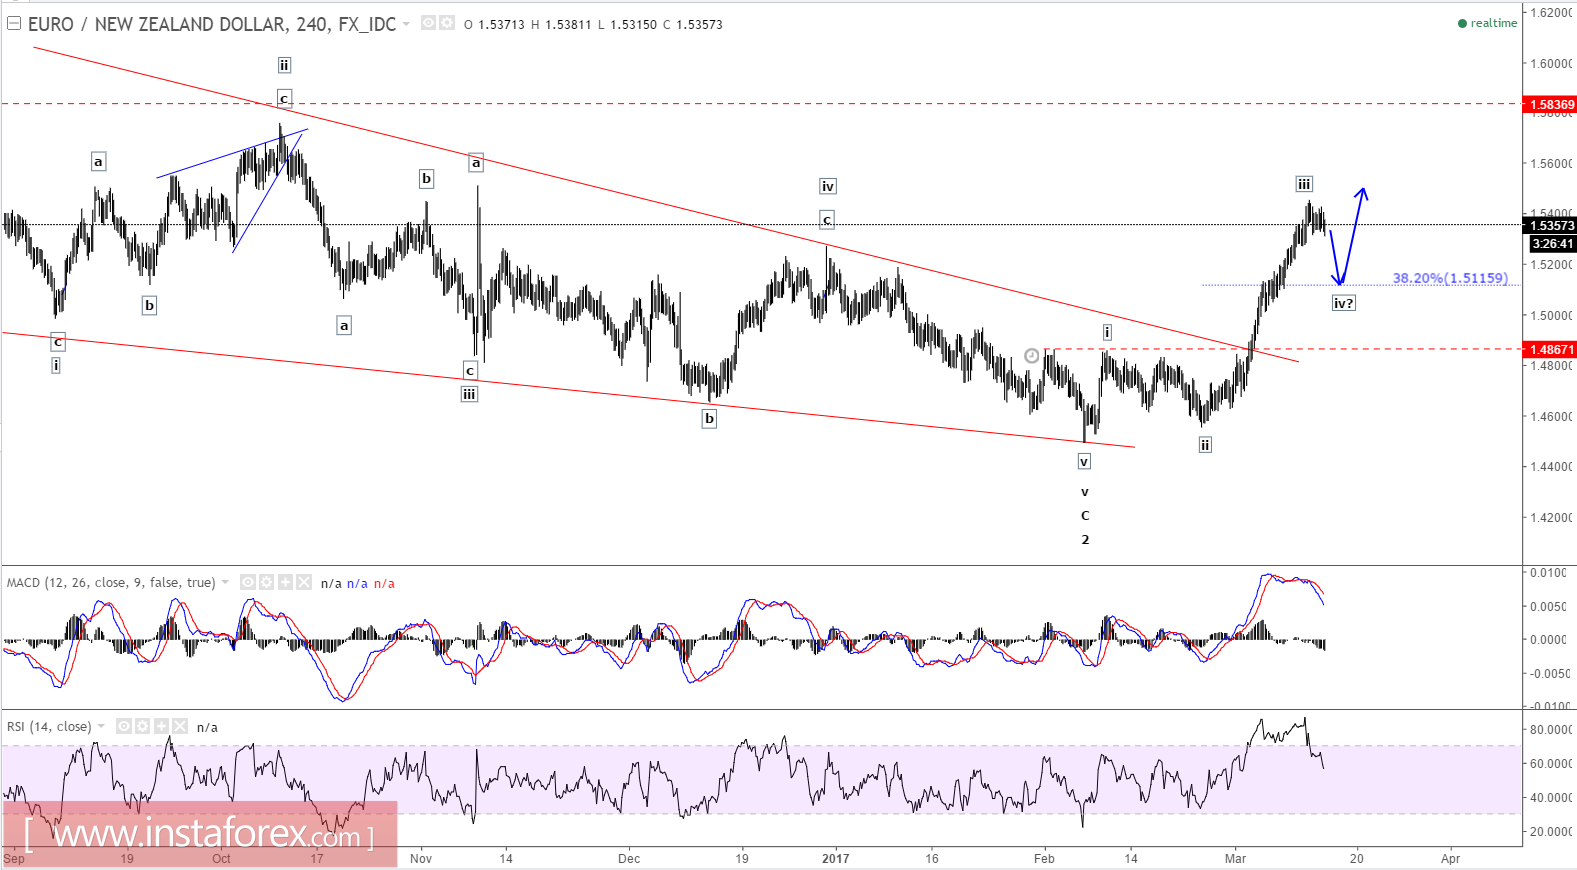
Task: Click the Feb label on time axis
Action: [x=1044, y=858]
